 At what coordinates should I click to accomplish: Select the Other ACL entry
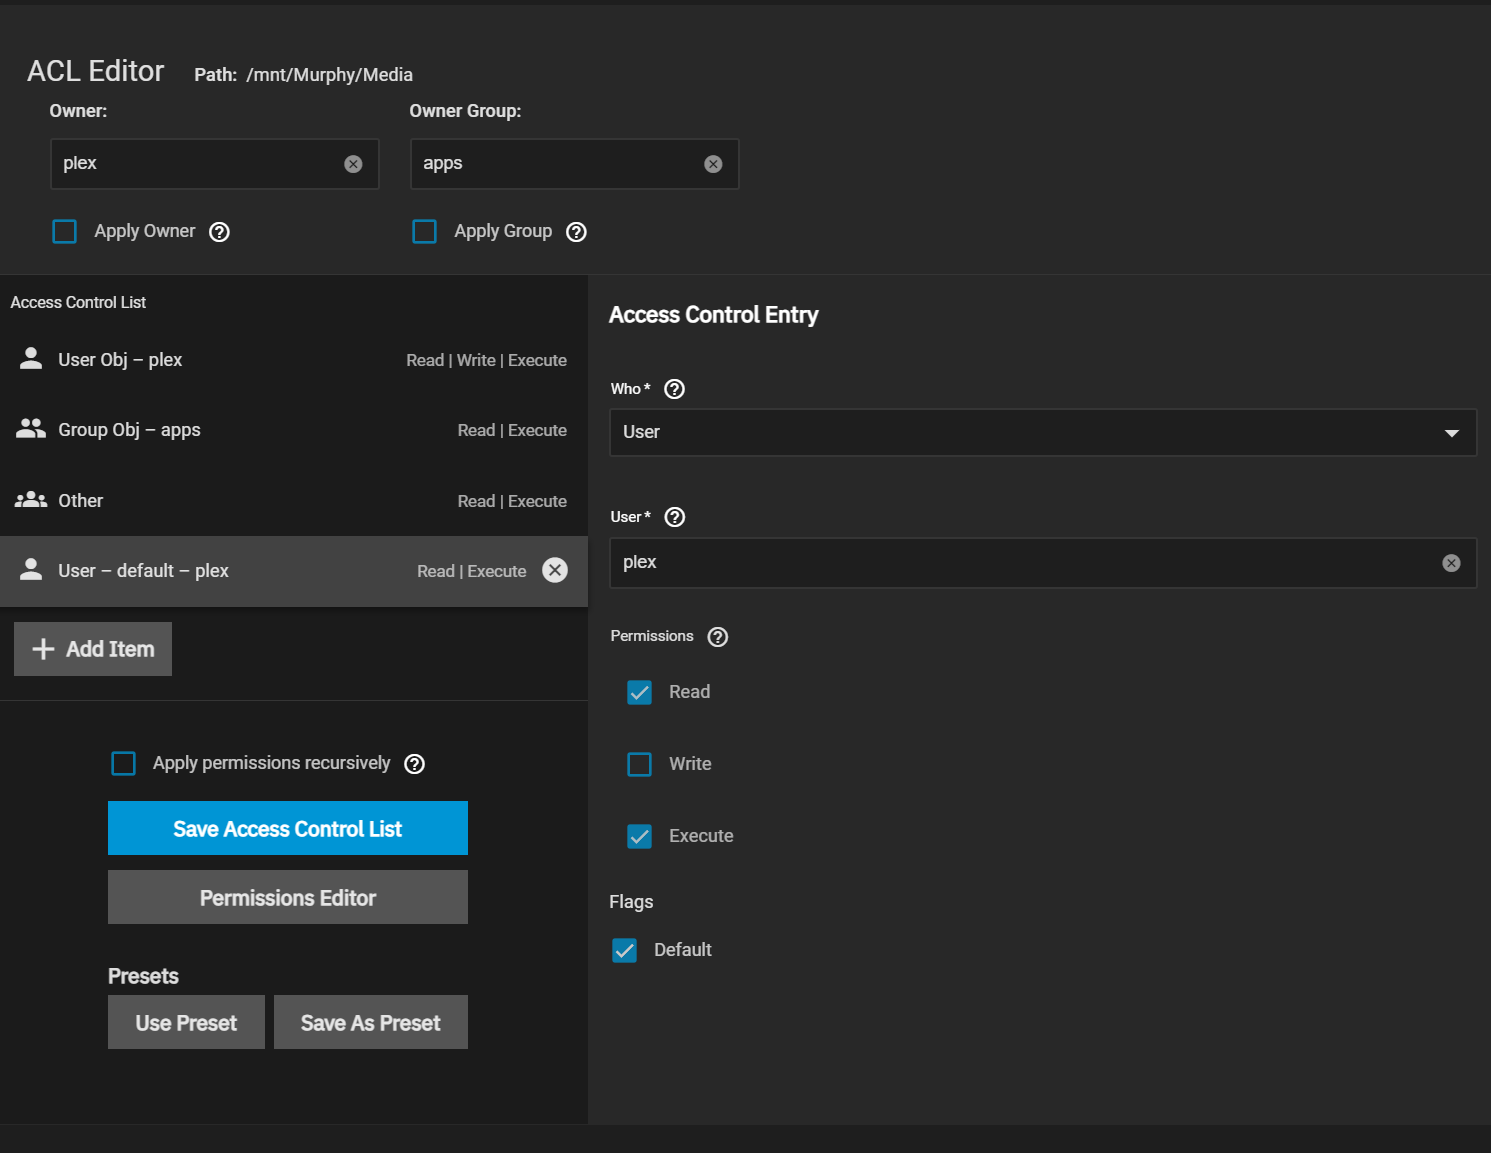[294, 500]
